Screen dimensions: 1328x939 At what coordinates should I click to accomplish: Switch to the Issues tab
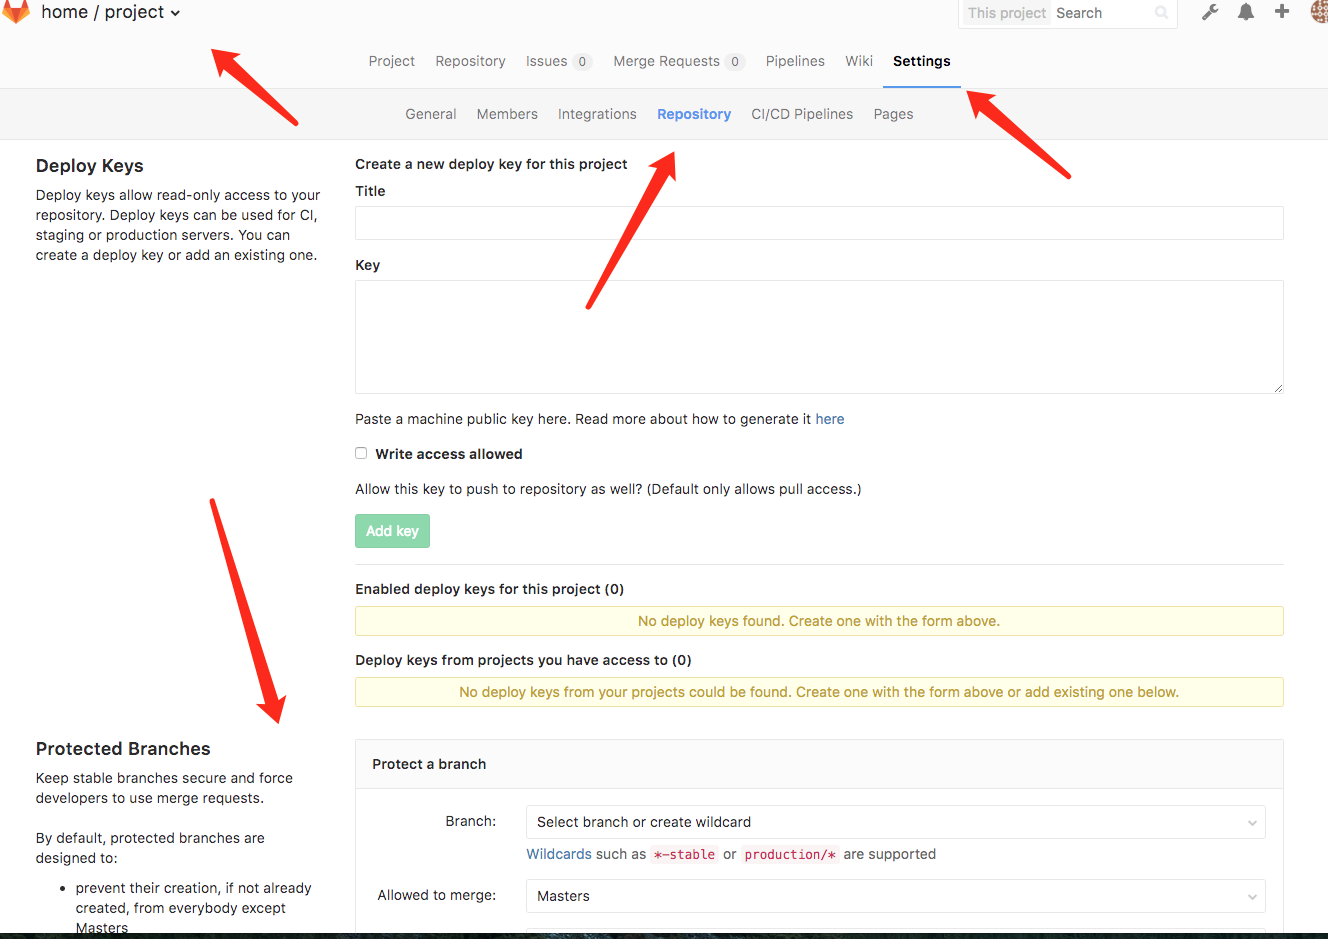click(x=547, y=61)
